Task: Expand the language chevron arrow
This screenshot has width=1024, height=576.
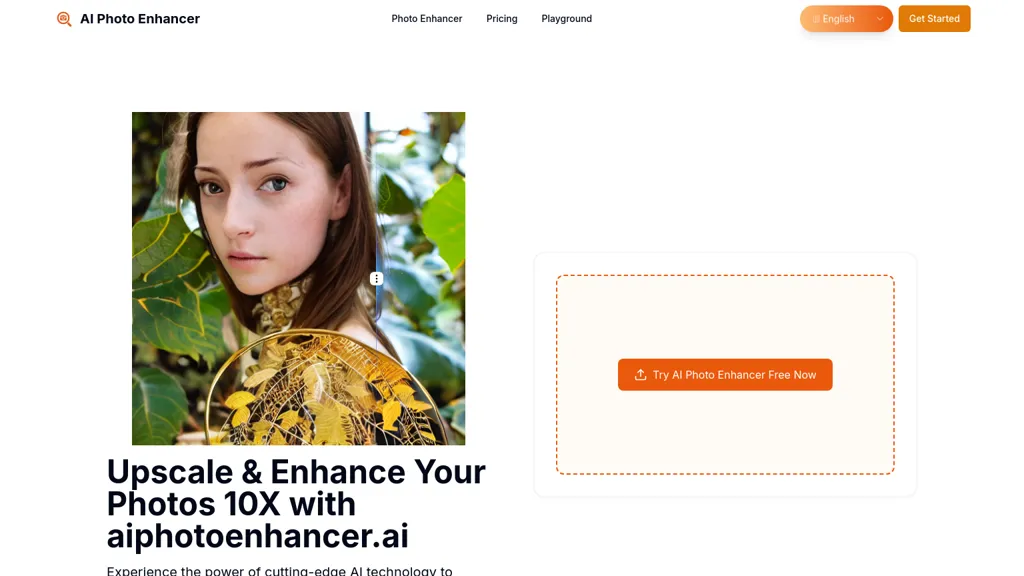Action: coord(880,19)
